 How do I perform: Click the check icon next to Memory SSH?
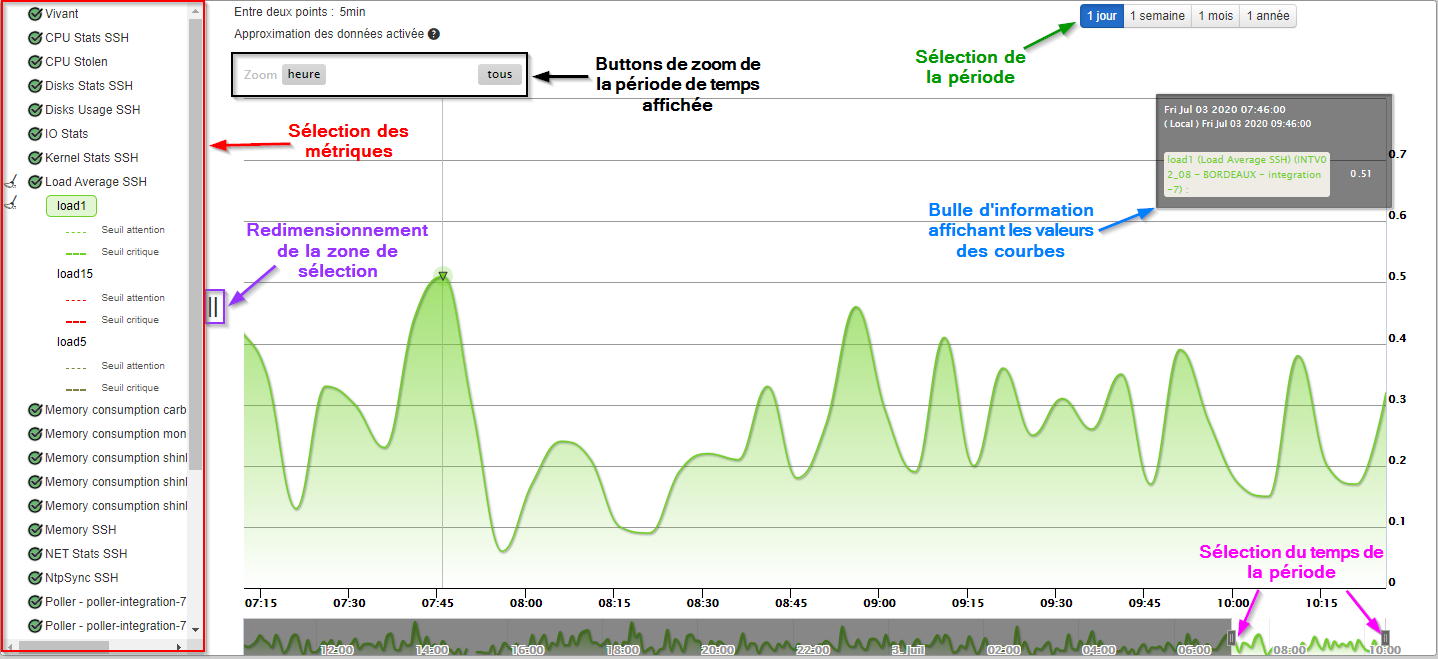pos(35,530)
